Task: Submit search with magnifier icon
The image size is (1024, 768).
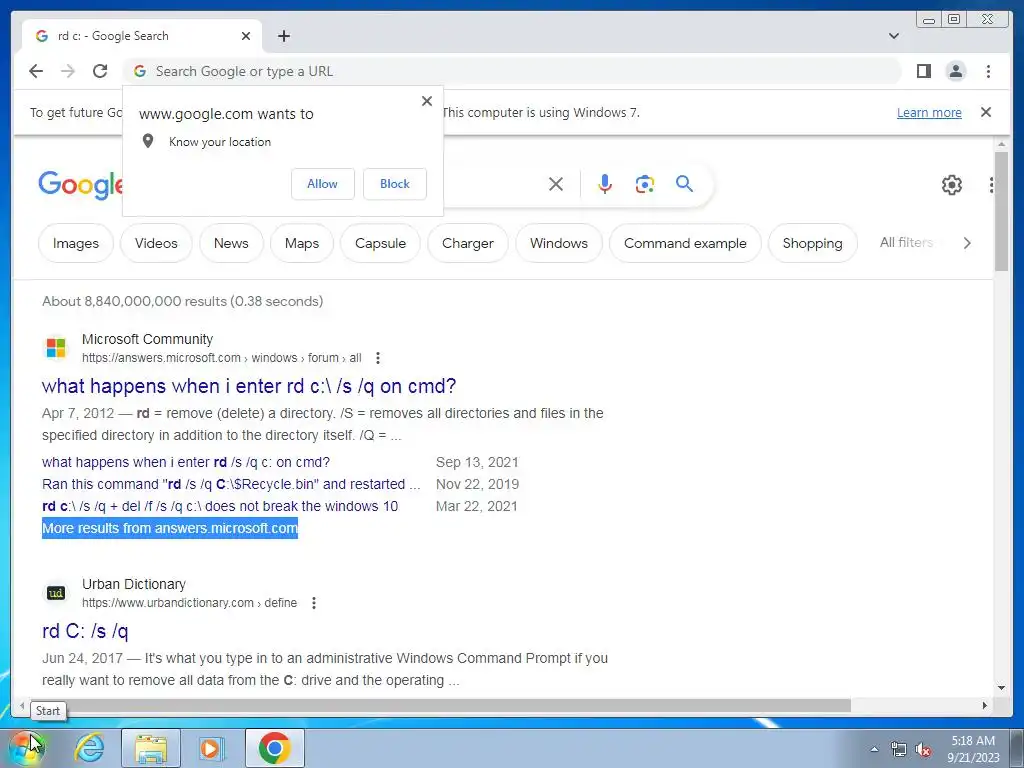Action: click(x=684, y=184)
